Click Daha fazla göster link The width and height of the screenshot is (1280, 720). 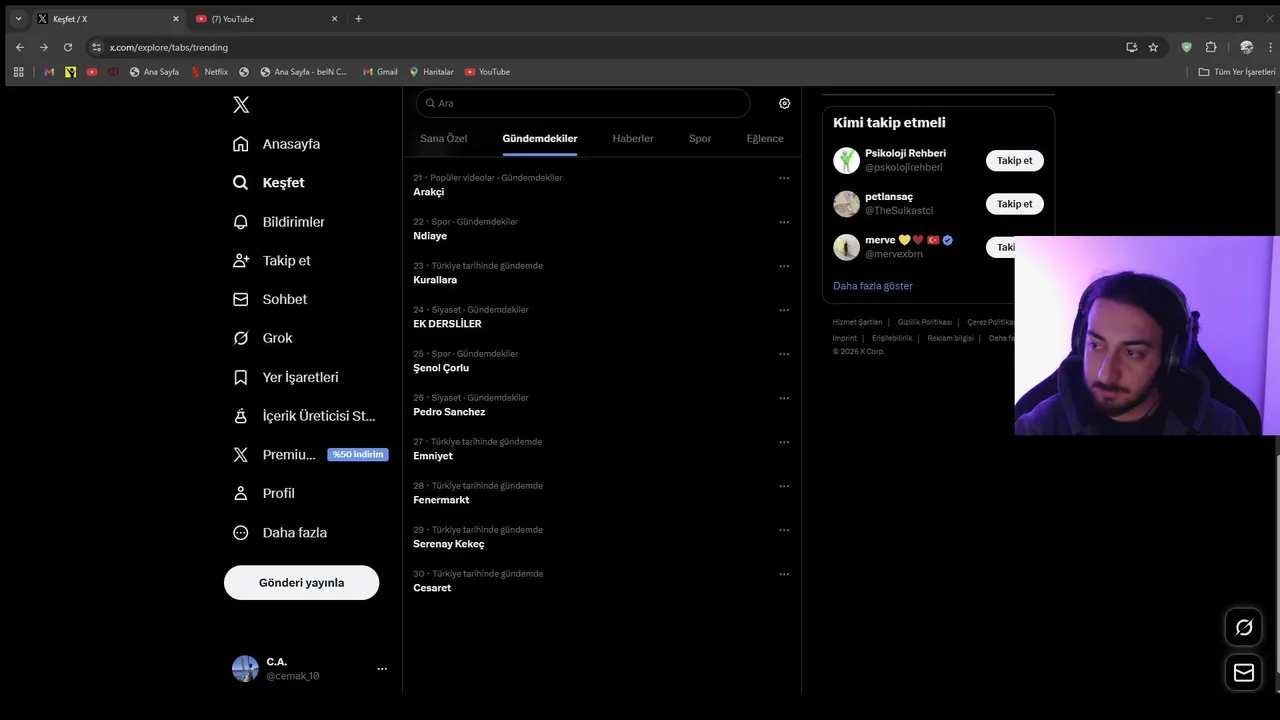pos(873,286)
